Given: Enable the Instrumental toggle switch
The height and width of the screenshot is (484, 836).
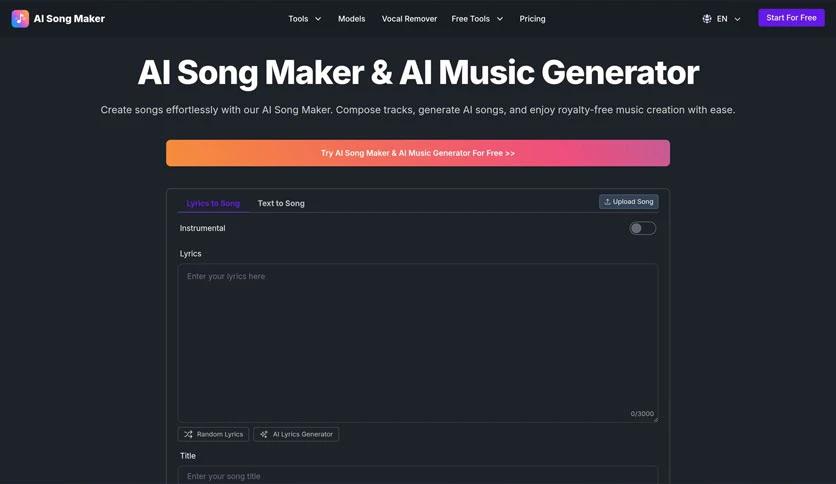Looking at the screenshot, I should [642, 228].
